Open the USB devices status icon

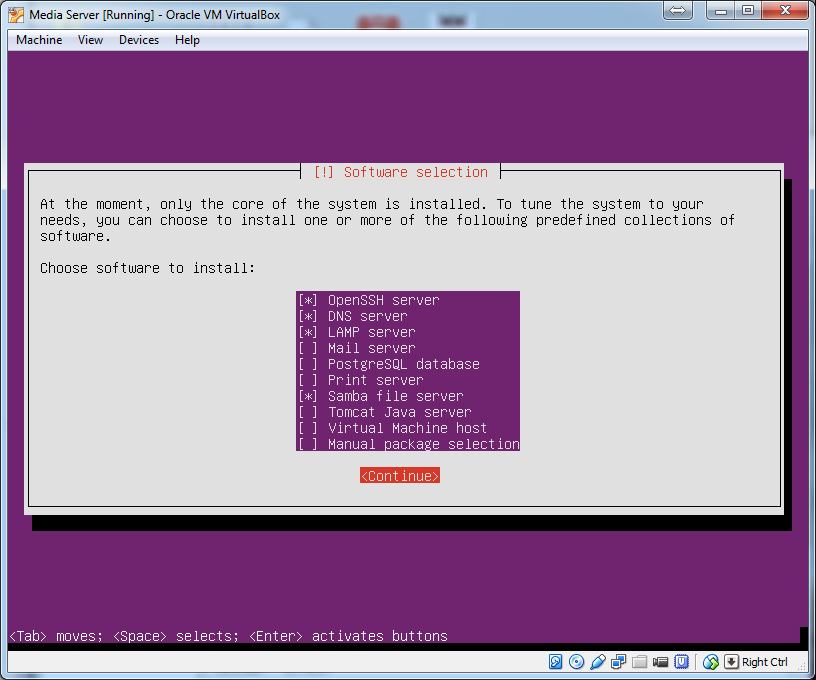click(x=597, y=662)
